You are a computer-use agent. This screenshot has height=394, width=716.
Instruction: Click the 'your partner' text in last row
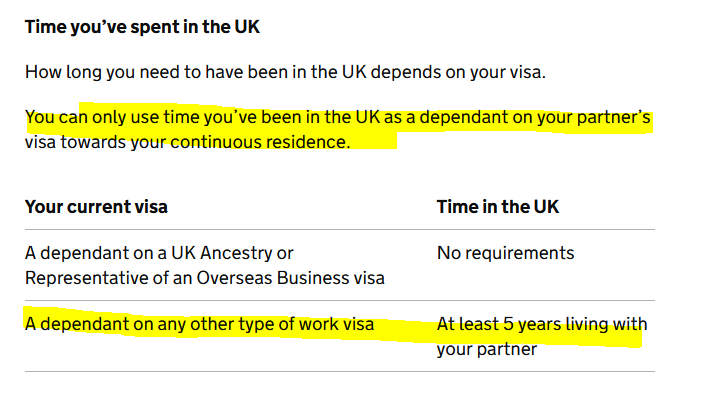coord(487,349)
